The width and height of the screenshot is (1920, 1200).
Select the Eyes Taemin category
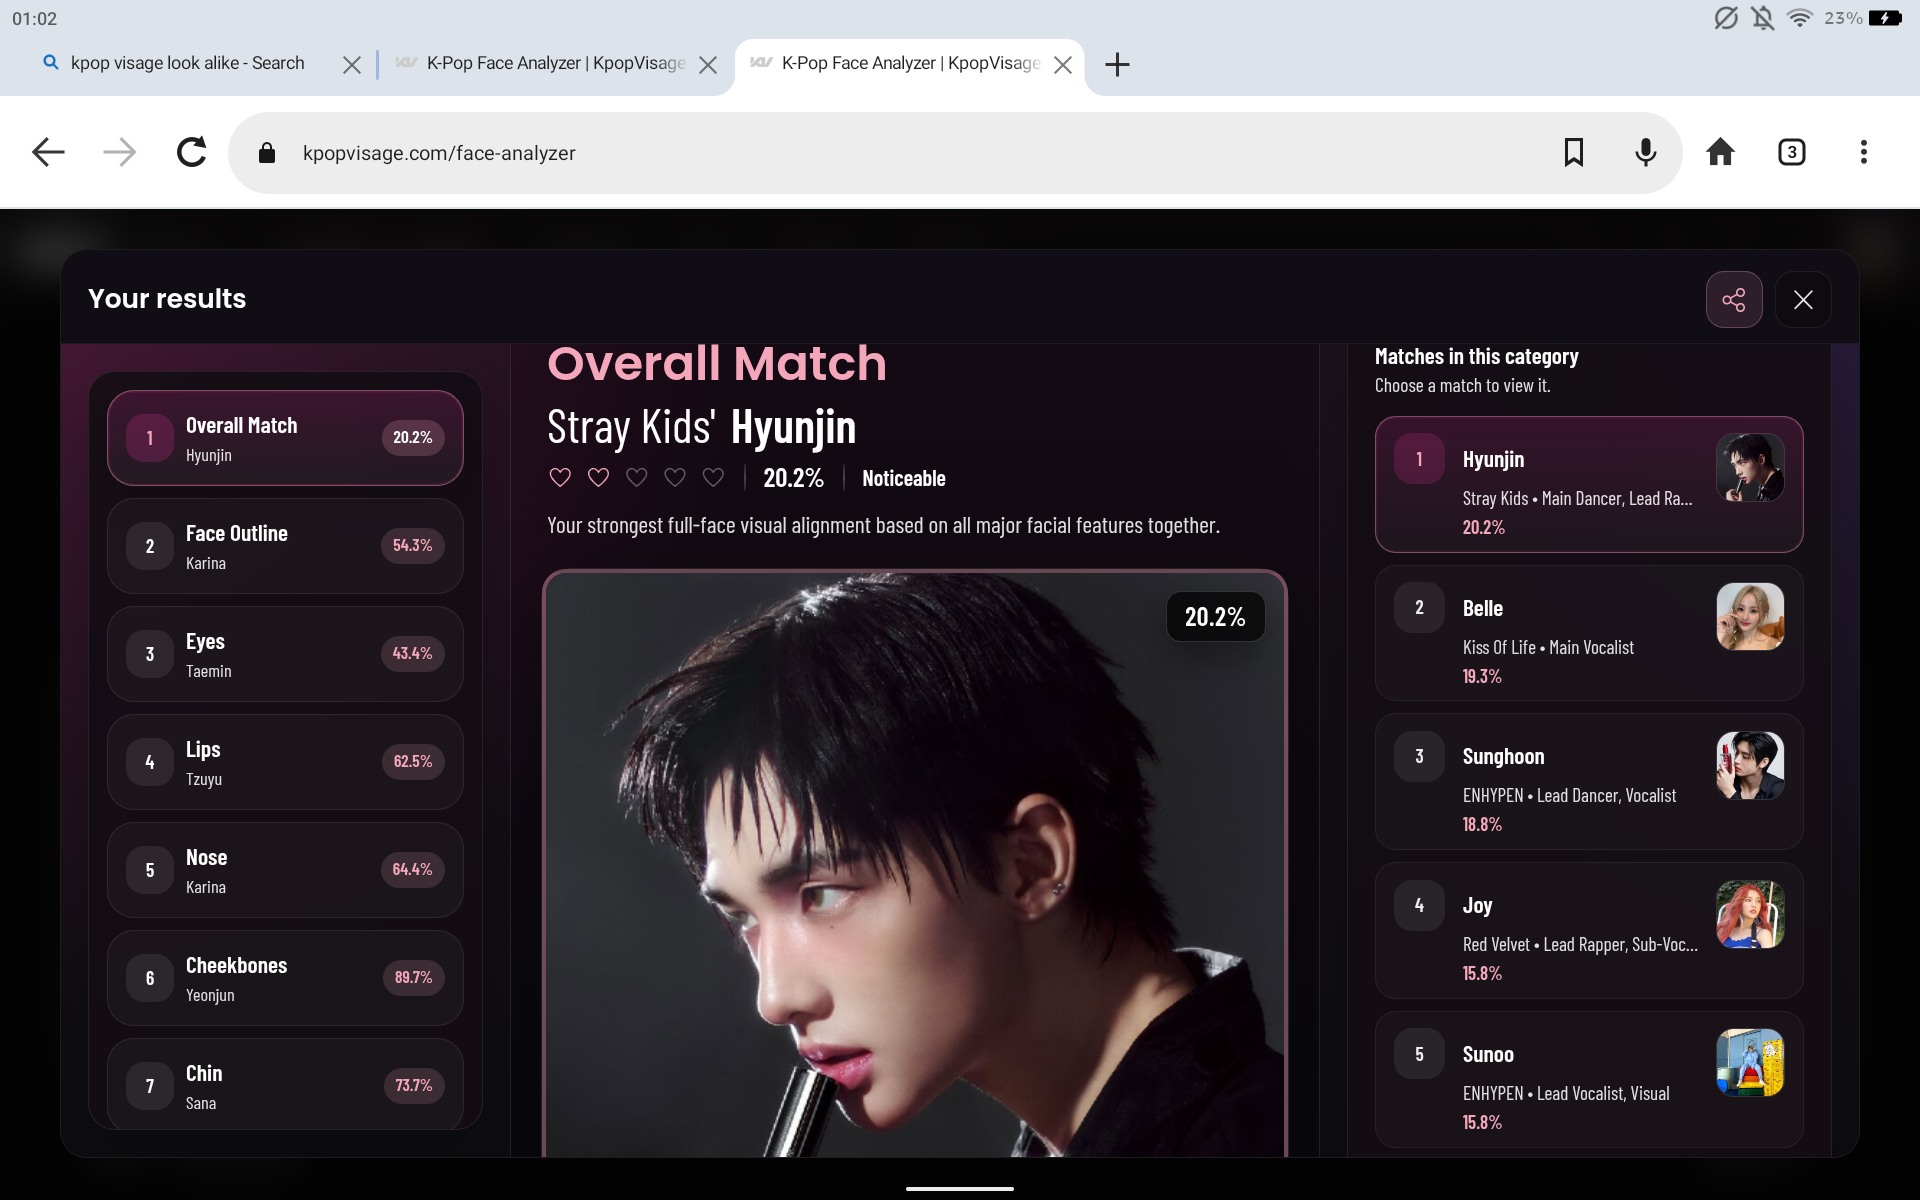(285, 654)
